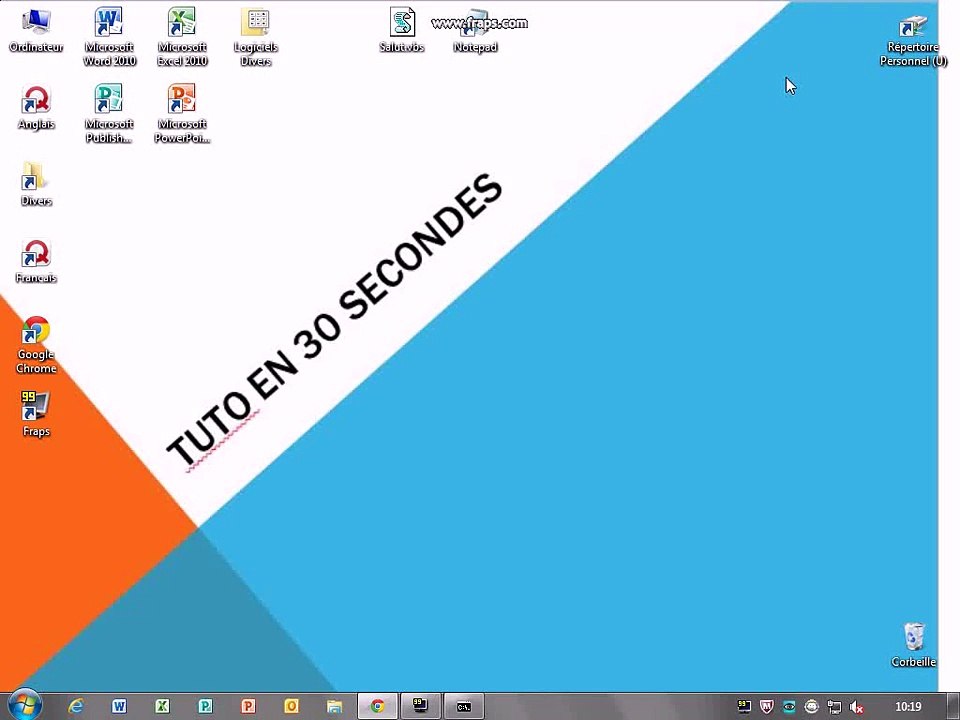The width and height of the screenshot is (960, 720).
Task: Switch to Fraps taskbar window
Action: [421, 707]
